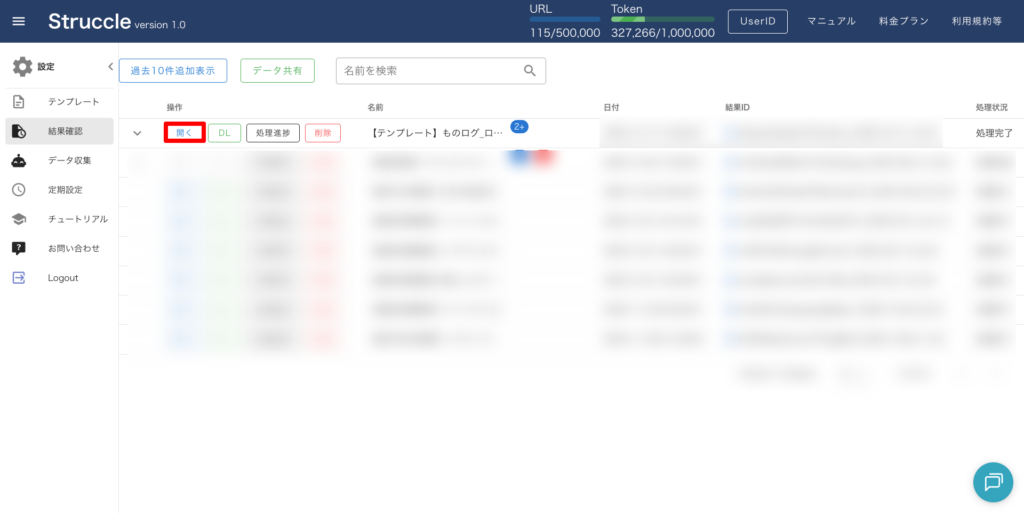Screen dimensions: 1024x513
Task: Click the Token usage progress bar
Action: (x=662, y=19)
